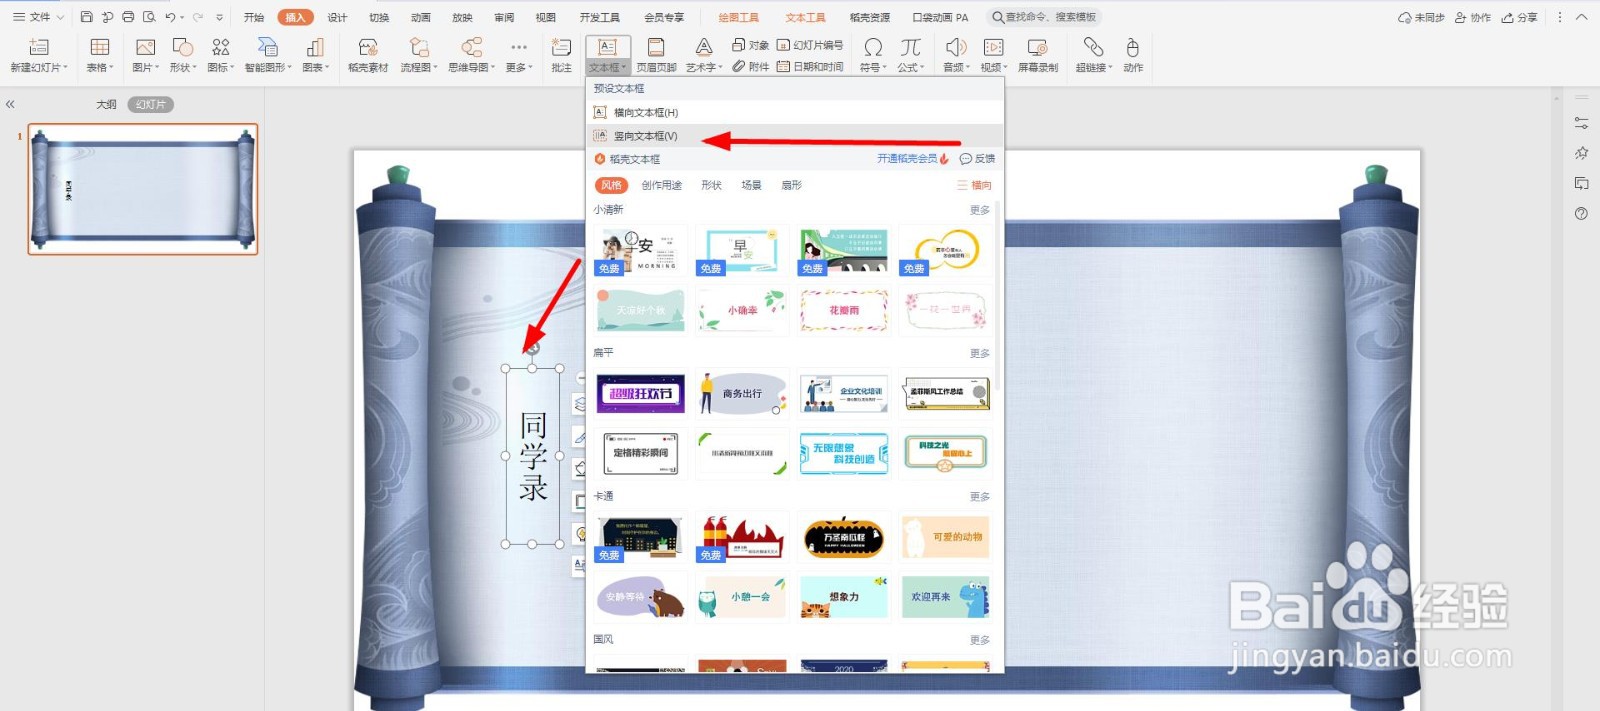Select slide 1 thumbnail in panel
This screenshot has width=1600, height=711.
143,189
